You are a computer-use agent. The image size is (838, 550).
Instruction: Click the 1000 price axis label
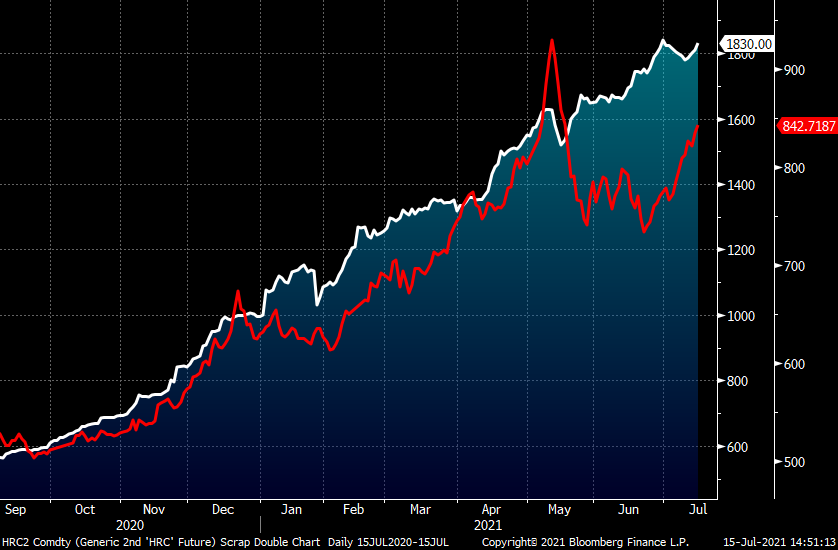741,316
